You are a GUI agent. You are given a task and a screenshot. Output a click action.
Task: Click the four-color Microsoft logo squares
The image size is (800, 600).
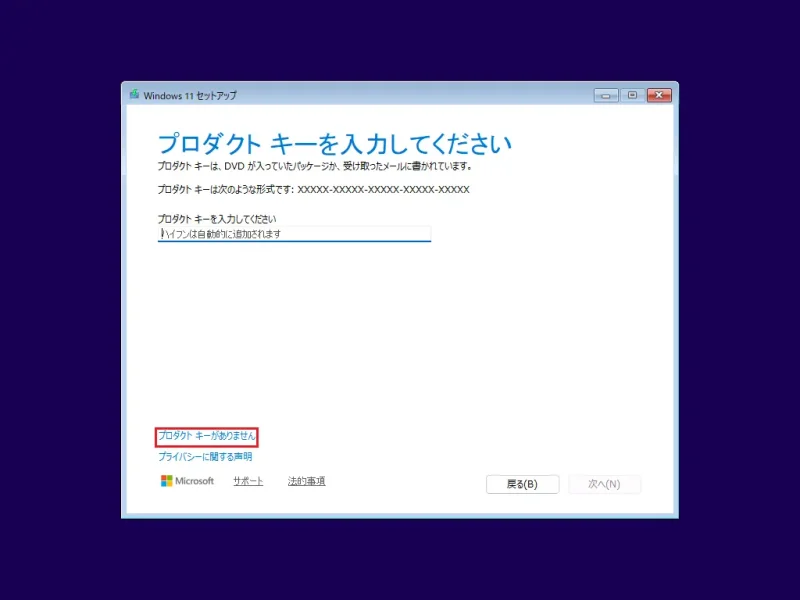pos(167,481)
